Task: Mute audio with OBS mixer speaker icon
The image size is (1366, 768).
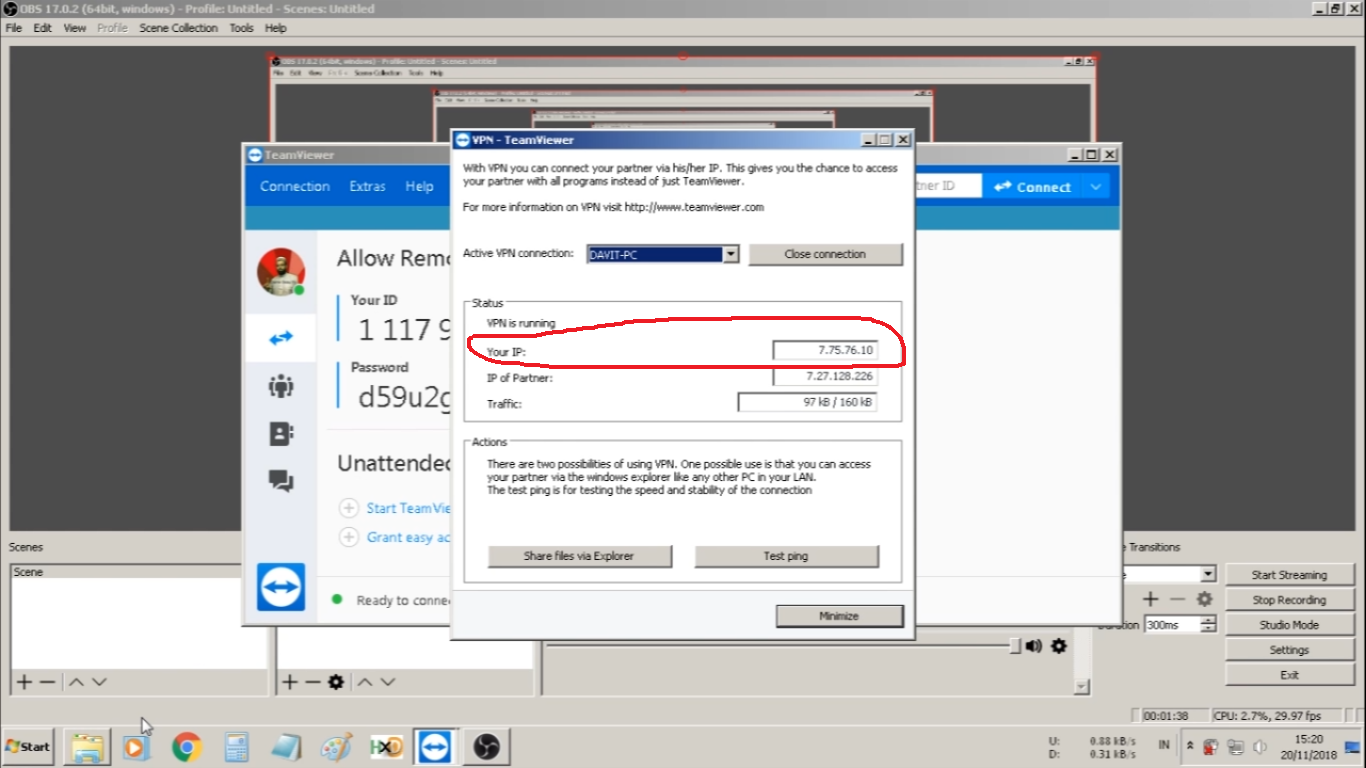Action: (x=1034, y=646)
